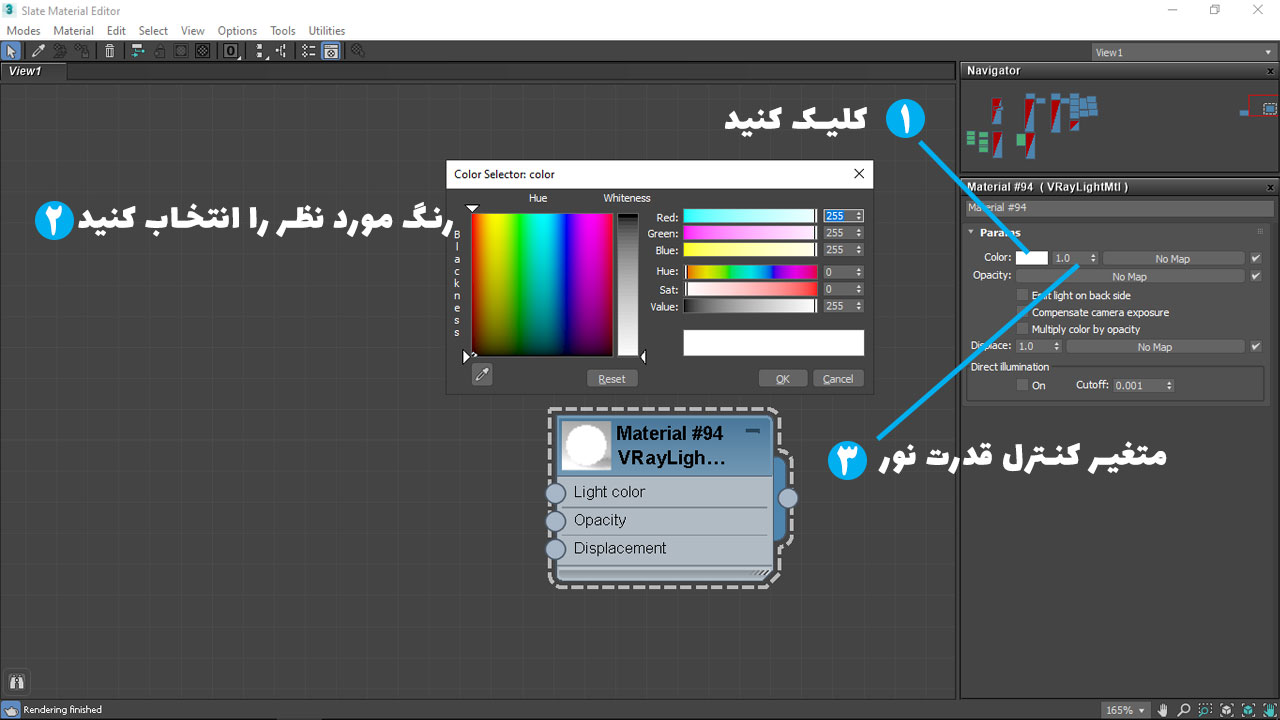Click Lay Out All vertical icon
The image size is (1280, 720).
pos(260,51)
